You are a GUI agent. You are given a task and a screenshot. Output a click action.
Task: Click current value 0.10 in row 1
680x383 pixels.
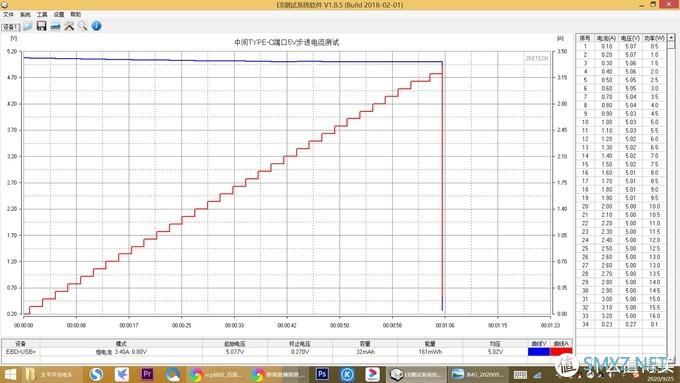pyautogui.click(x=607, y=46)
